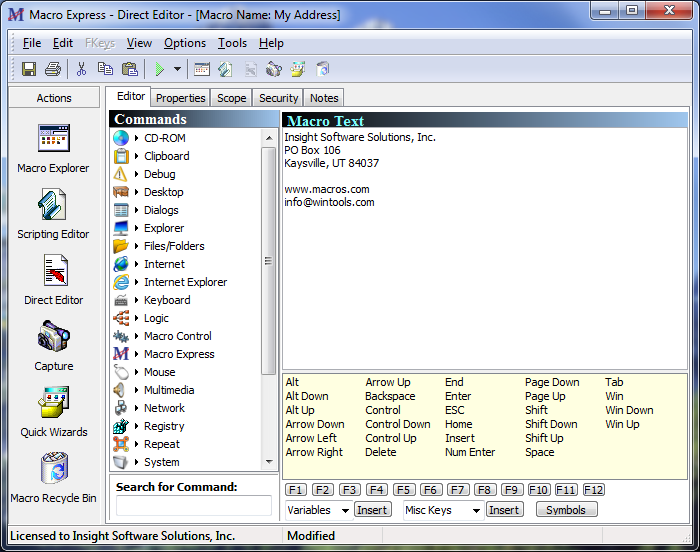Click the Search for Command field
Viewport: 700px width, 552px height.
point(193,506)
